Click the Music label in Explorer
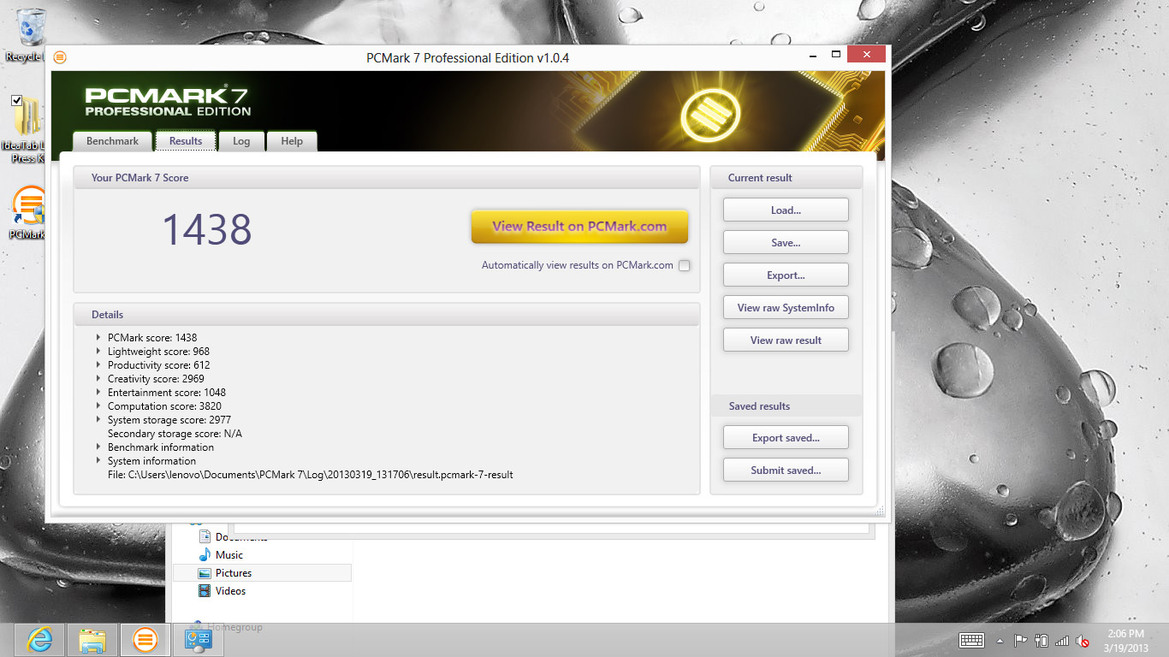Viewport: 1169px width, 657px height. (229, 555)
